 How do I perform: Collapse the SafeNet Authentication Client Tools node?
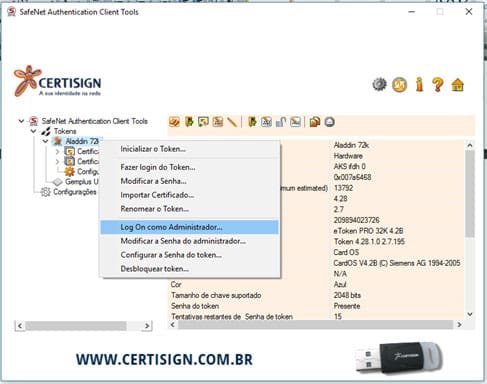tap(21, 121)
